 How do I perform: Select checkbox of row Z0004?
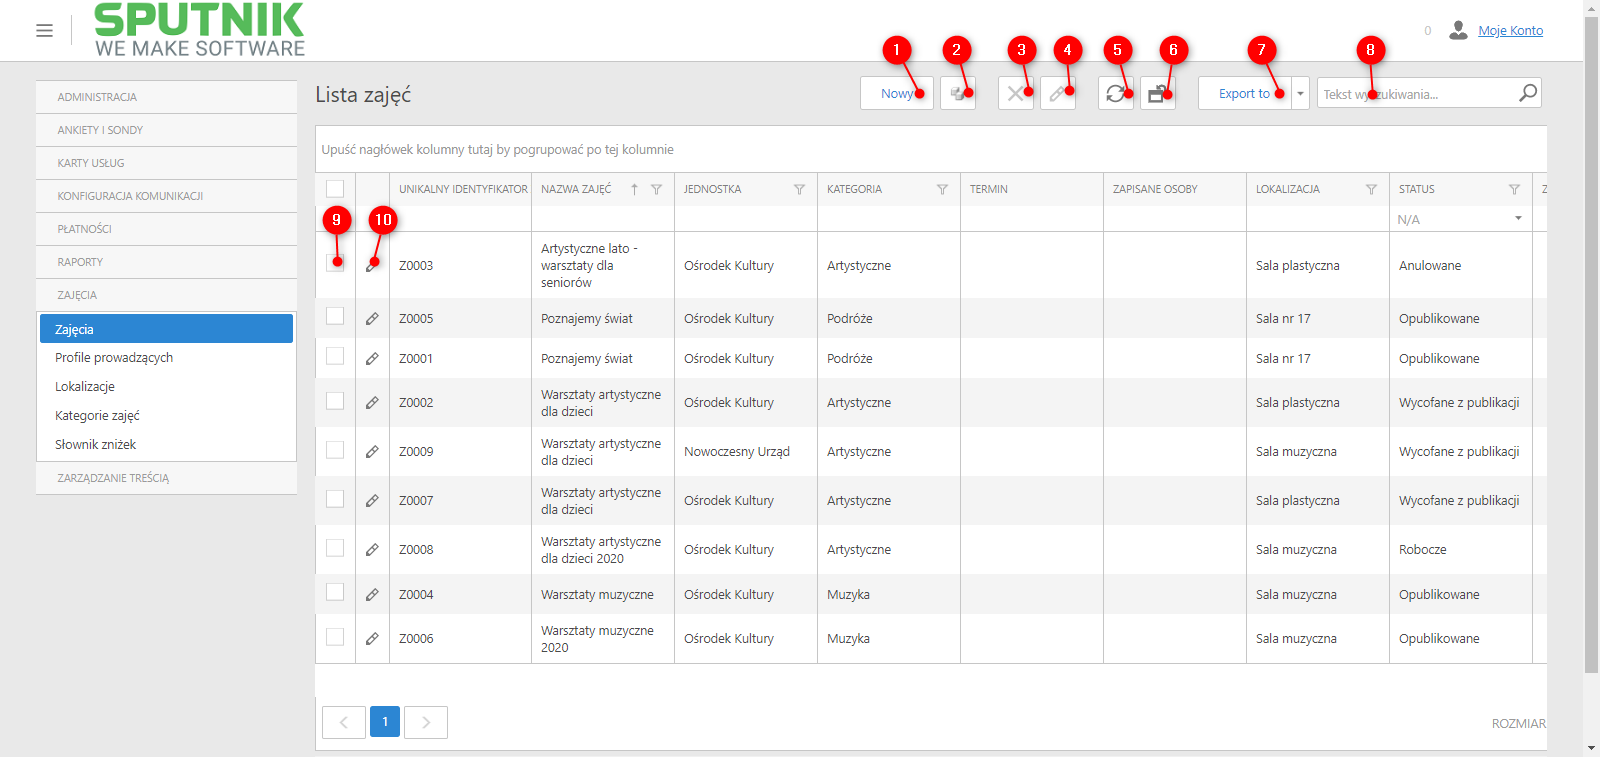pyautogui.click(x=335, y=592)
